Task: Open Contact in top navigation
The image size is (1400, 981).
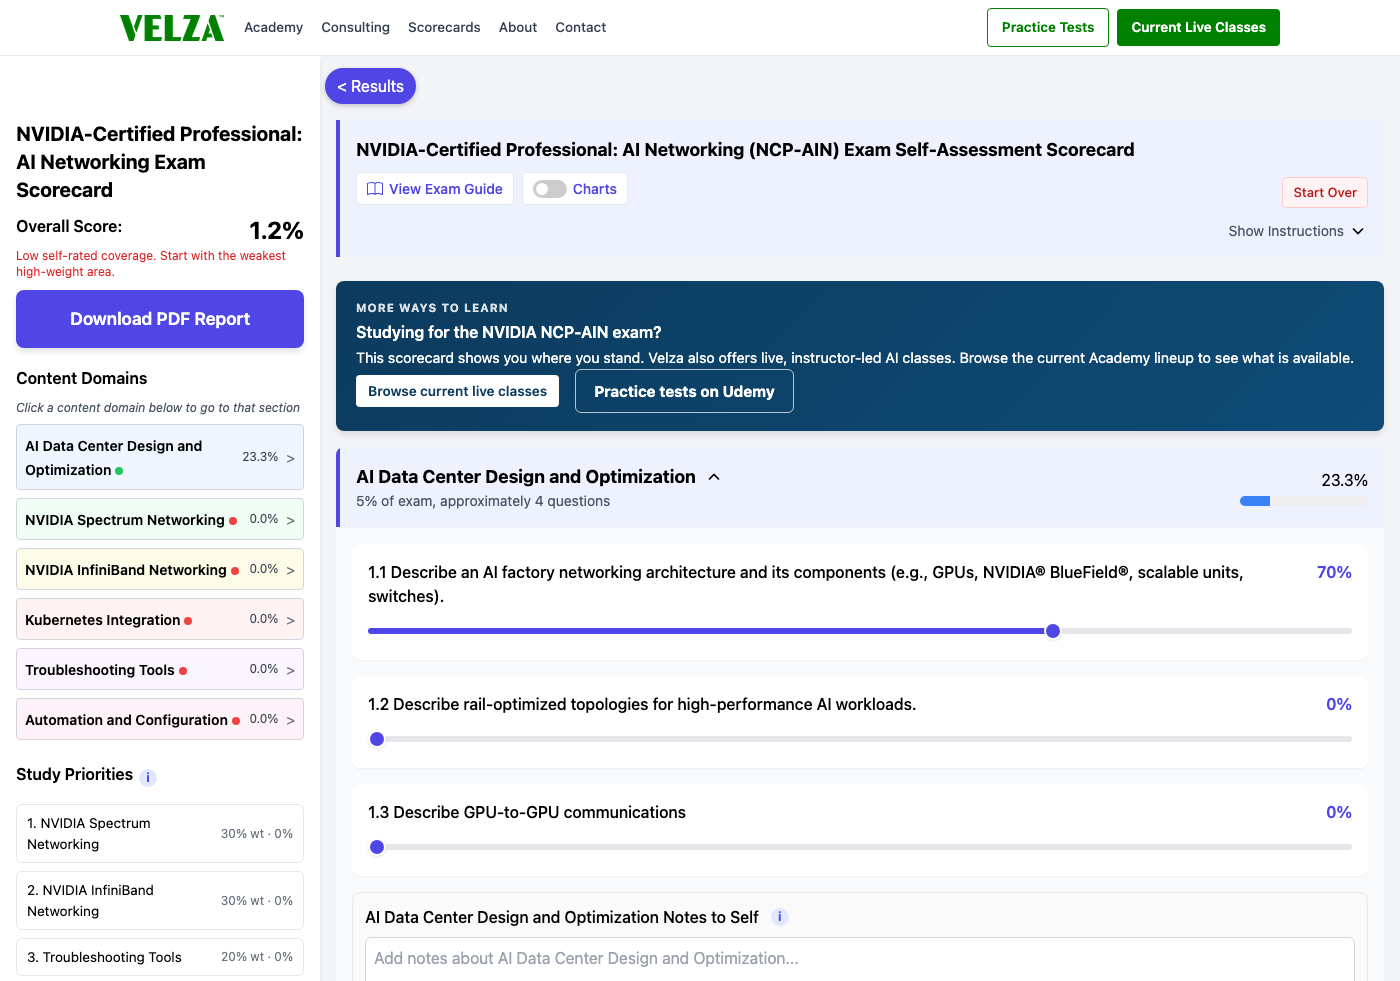Action: 581,27
